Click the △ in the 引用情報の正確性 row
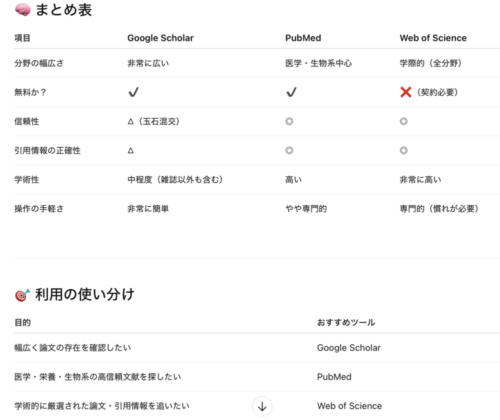500x420 pixels. pyautogui.click(x=131, y=151)
